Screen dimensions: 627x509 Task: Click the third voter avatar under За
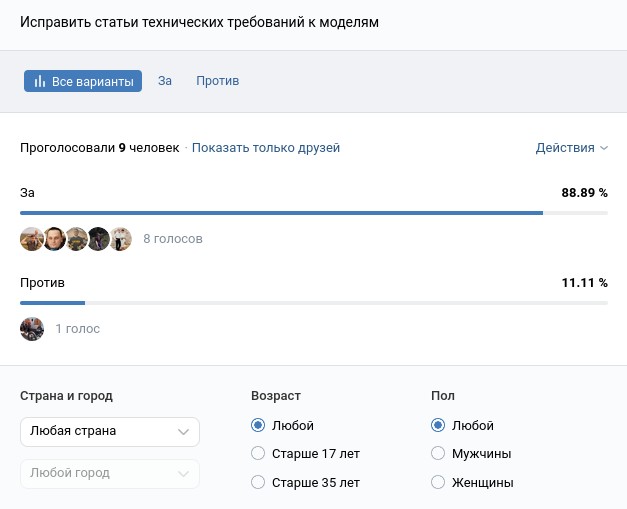[x=76, y=239]
